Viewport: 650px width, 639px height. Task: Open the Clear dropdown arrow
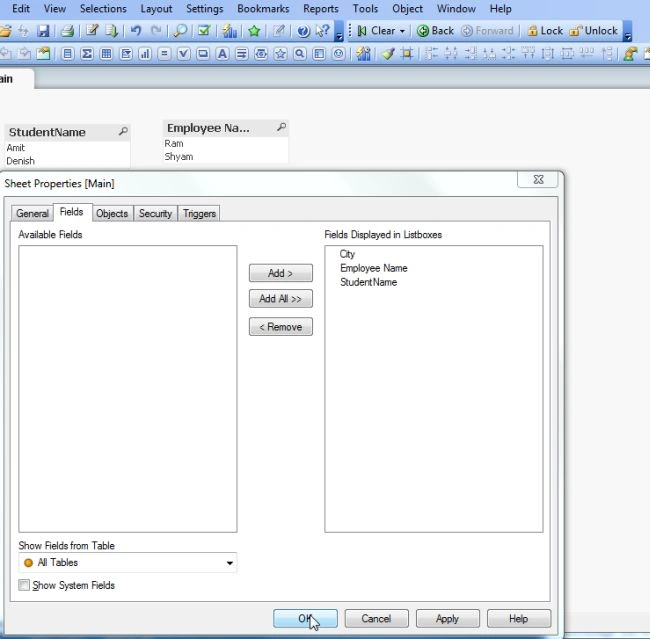click(x=402, y=32)
